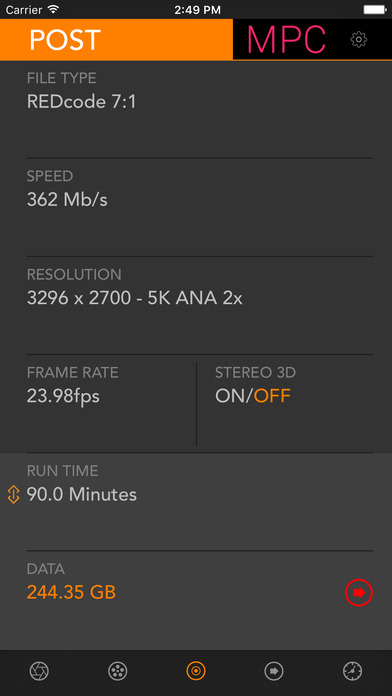Tap the red circled arrow beside Data
This screenshot has width=392, height=696.
tap(358, 592)
